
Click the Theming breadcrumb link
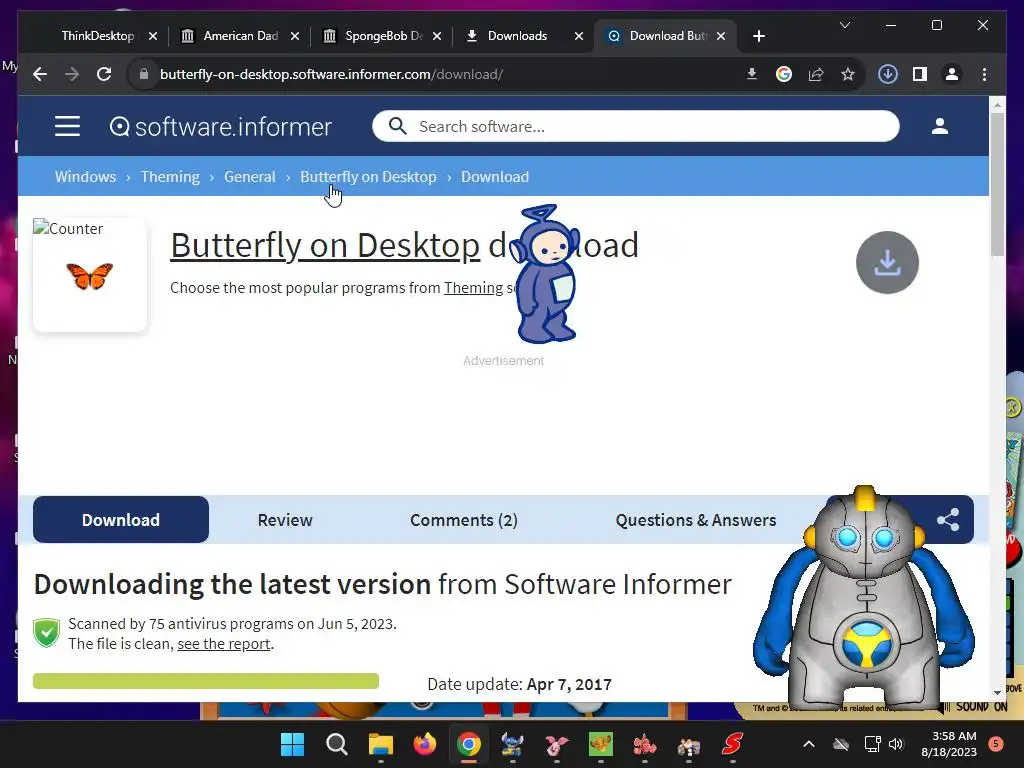[x=170, y=176]
